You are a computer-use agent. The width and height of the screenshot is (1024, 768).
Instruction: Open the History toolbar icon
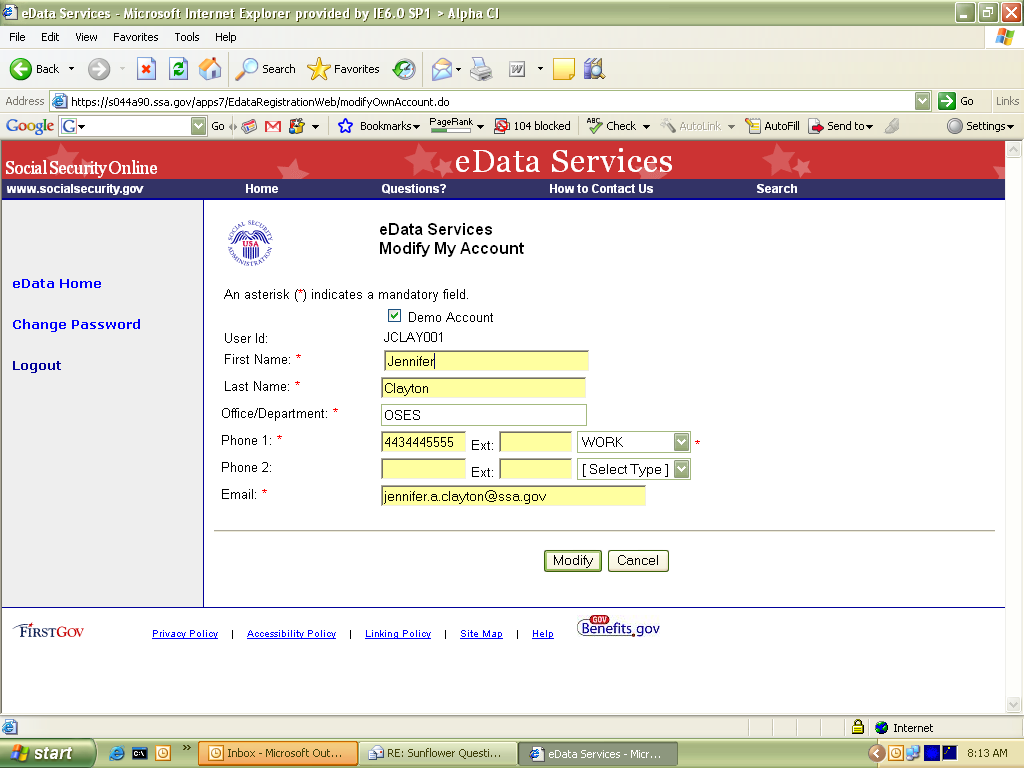click(x=404, y=69)
